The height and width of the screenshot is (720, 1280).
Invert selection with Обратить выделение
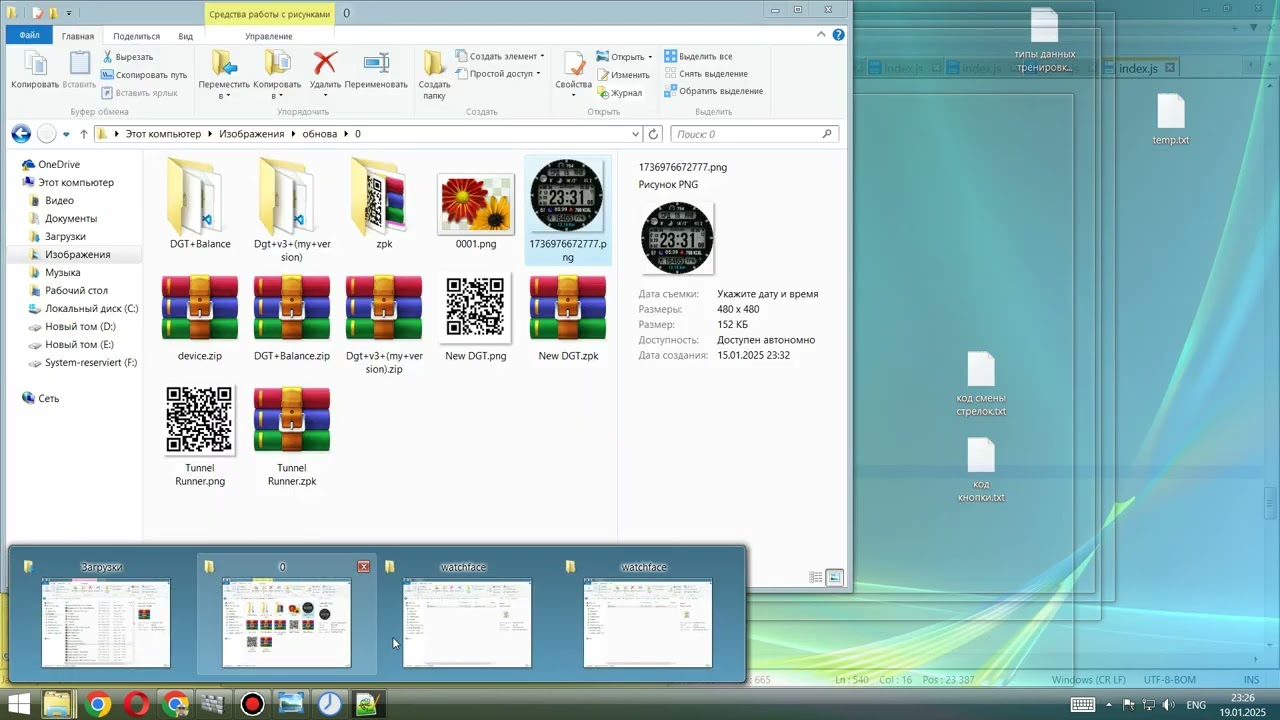[713, 91]
